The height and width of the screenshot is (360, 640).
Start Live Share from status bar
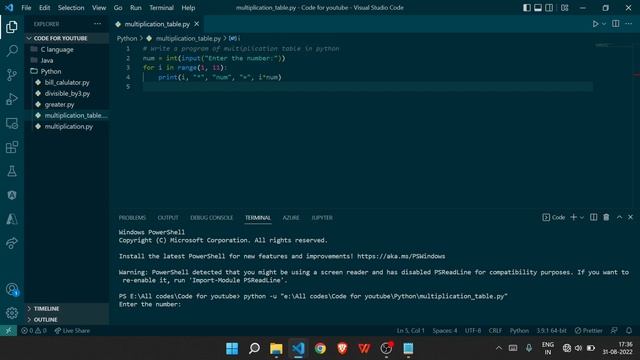[x=72, y=331]
